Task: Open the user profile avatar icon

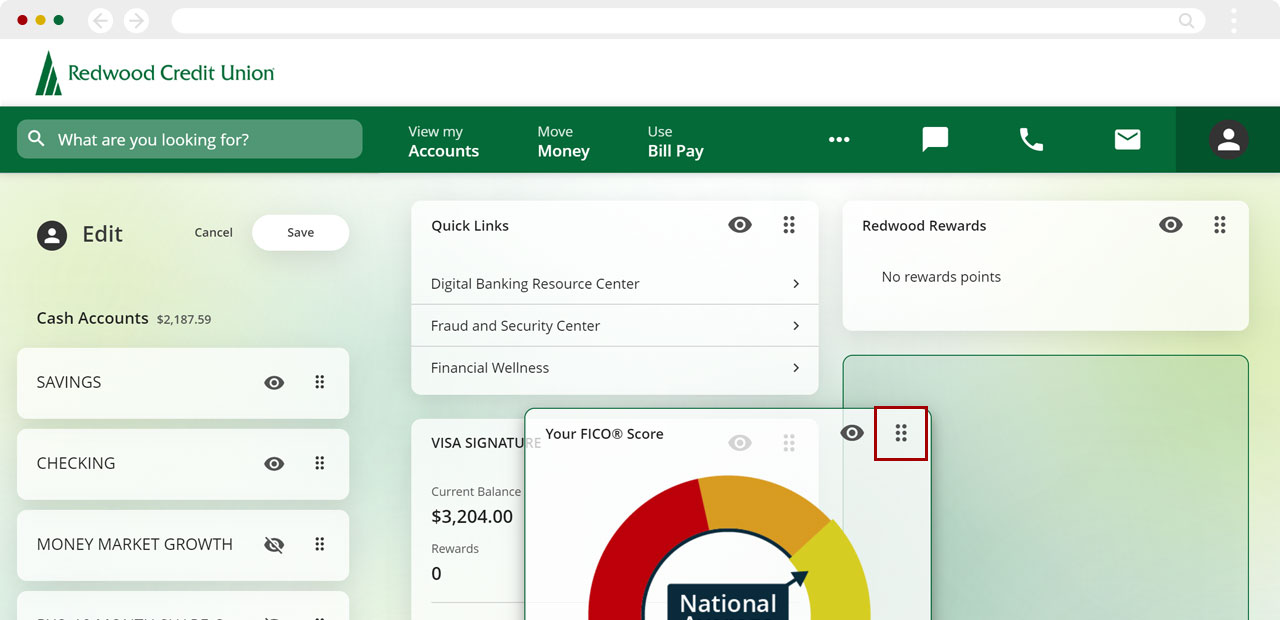Action: [1228, 140]
